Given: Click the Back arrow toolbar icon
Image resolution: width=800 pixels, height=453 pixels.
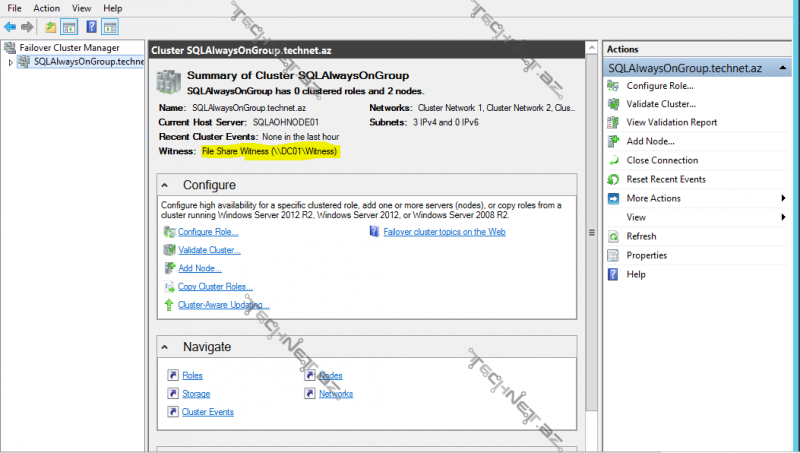Looking at the screenshot, I should point(10,26).
